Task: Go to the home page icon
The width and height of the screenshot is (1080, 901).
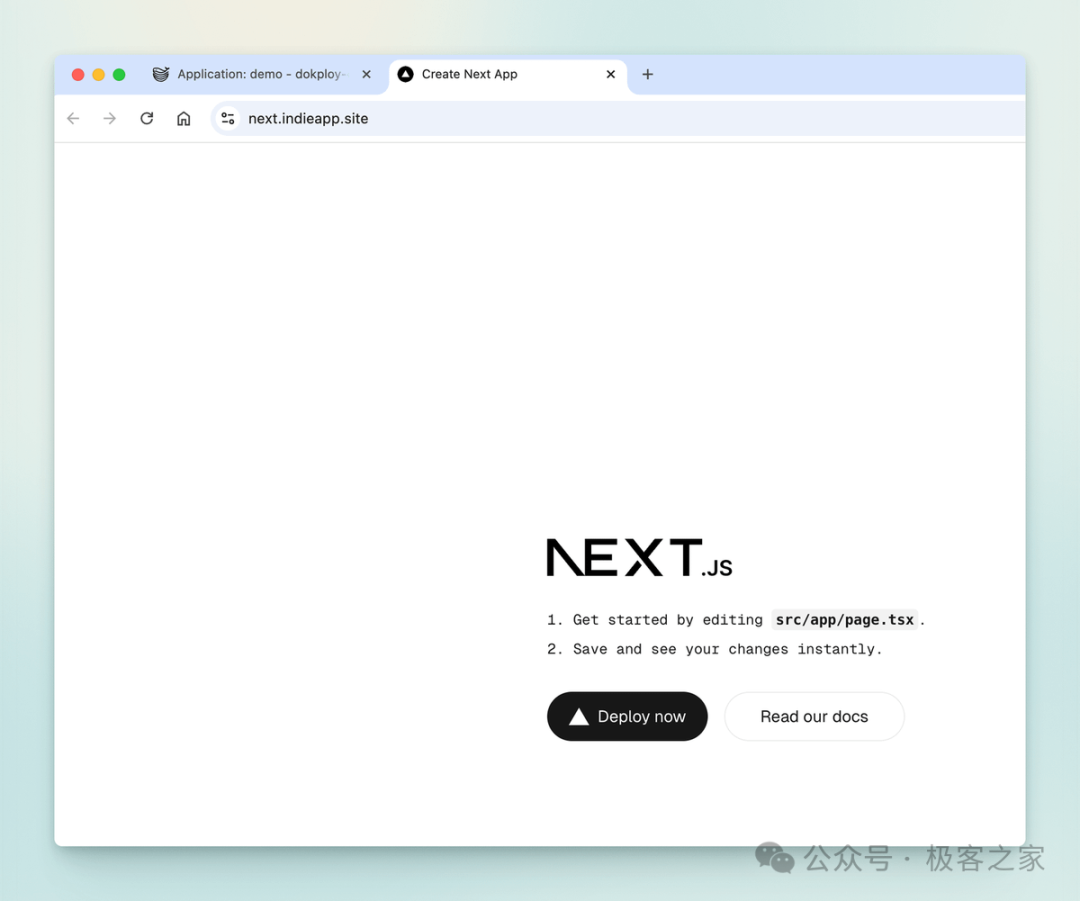Action: [183, 118]
